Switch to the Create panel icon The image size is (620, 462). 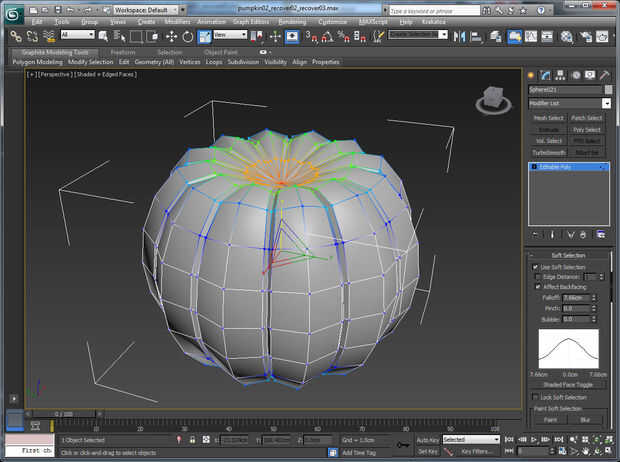click(532, 75)
